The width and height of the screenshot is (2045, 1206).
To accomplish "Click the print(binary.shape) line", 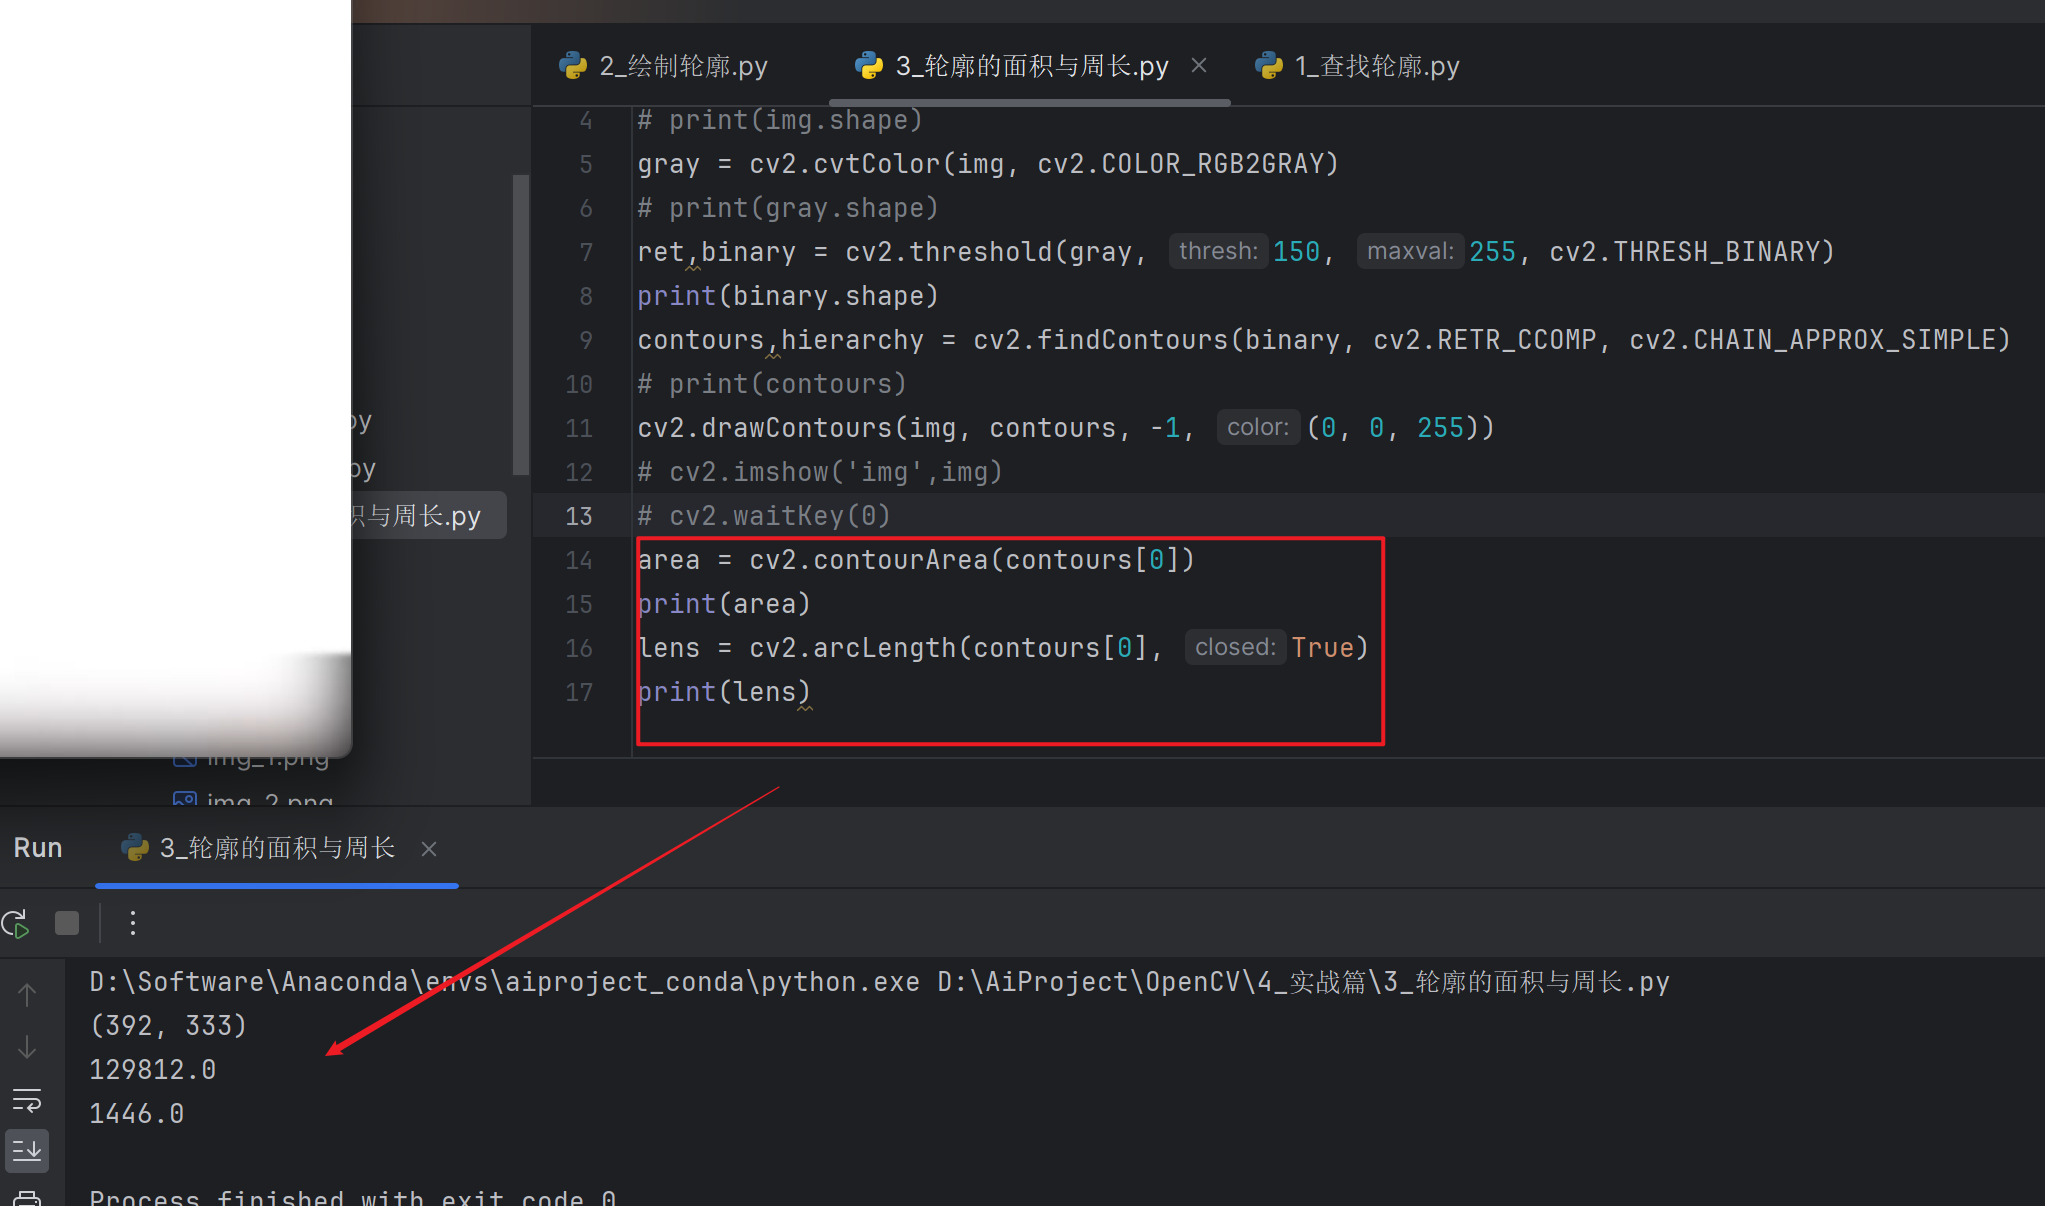I will [788, 296].
